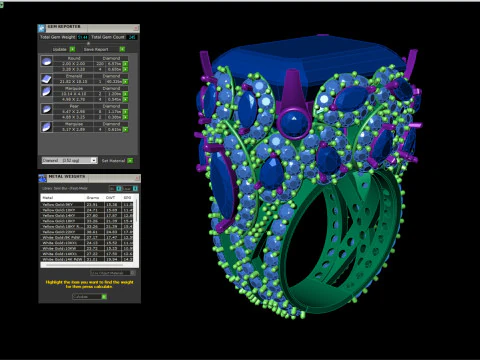Open the Diamond material dropdown
Viewport: 480px width, 360px height.
tap(69, 160)
